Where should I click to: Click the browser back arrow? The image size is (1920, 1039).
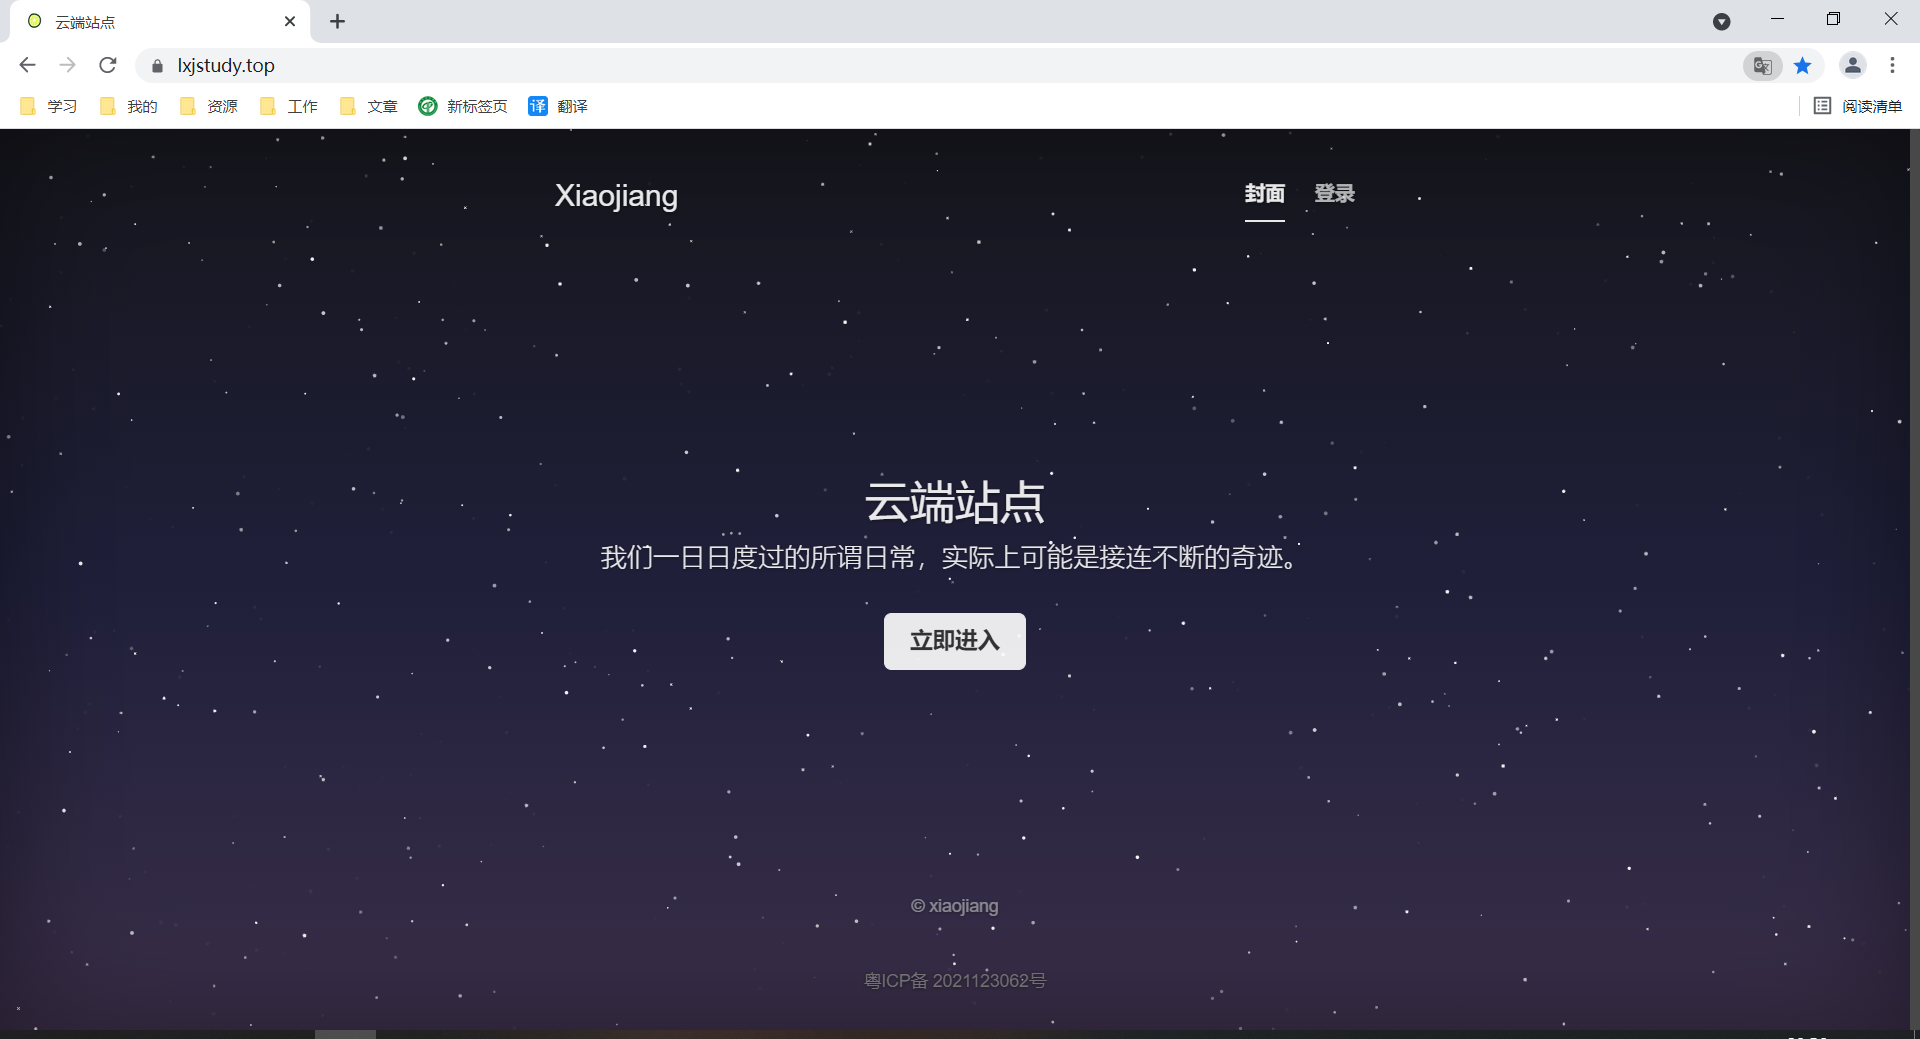27,65
